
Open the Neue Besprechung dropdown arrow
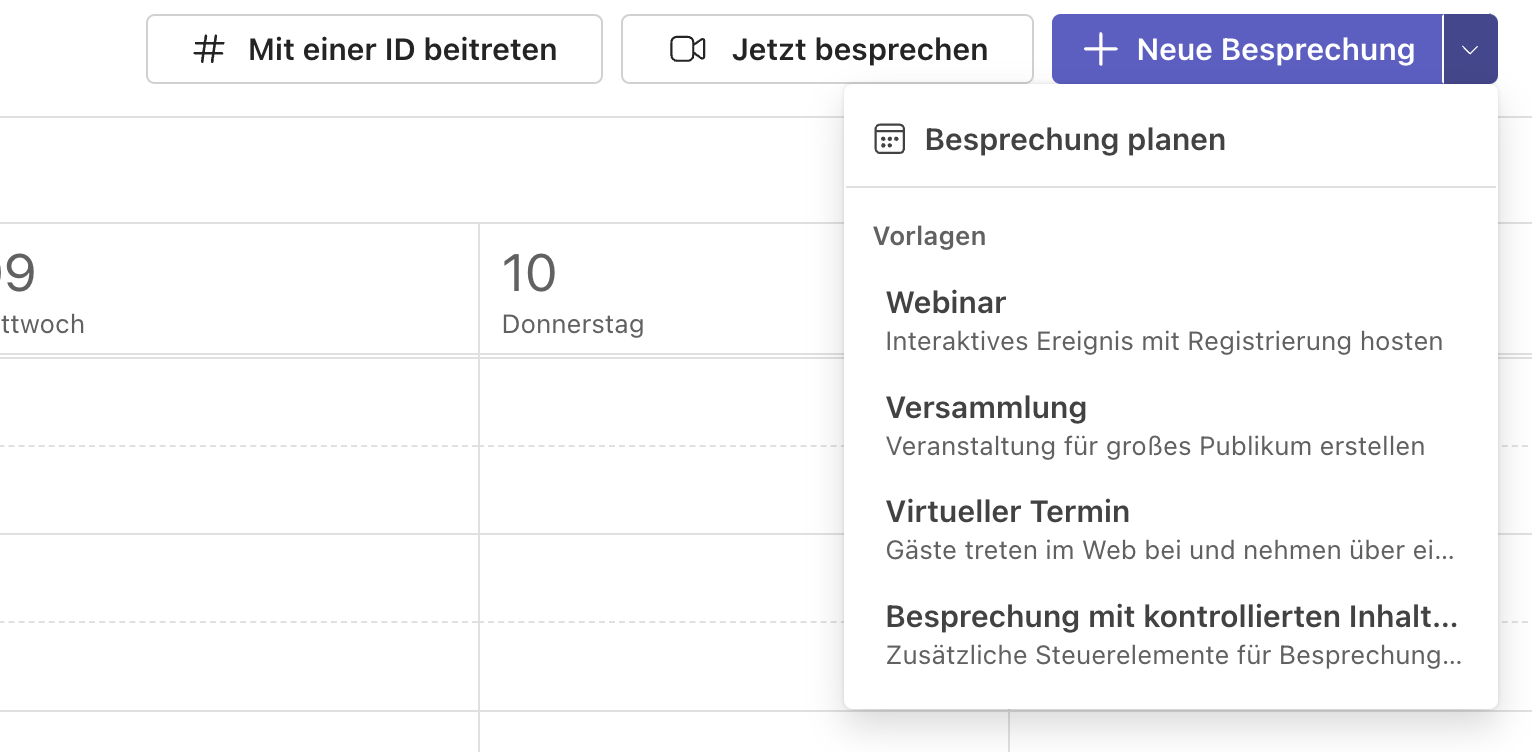pyautogui.click(x=1470, y=49)
